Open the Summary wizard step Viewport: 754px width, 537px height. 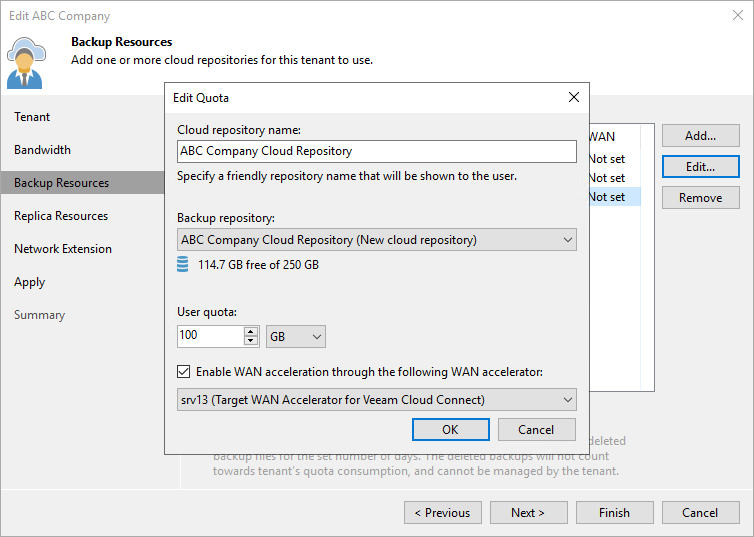coord(39,315)
